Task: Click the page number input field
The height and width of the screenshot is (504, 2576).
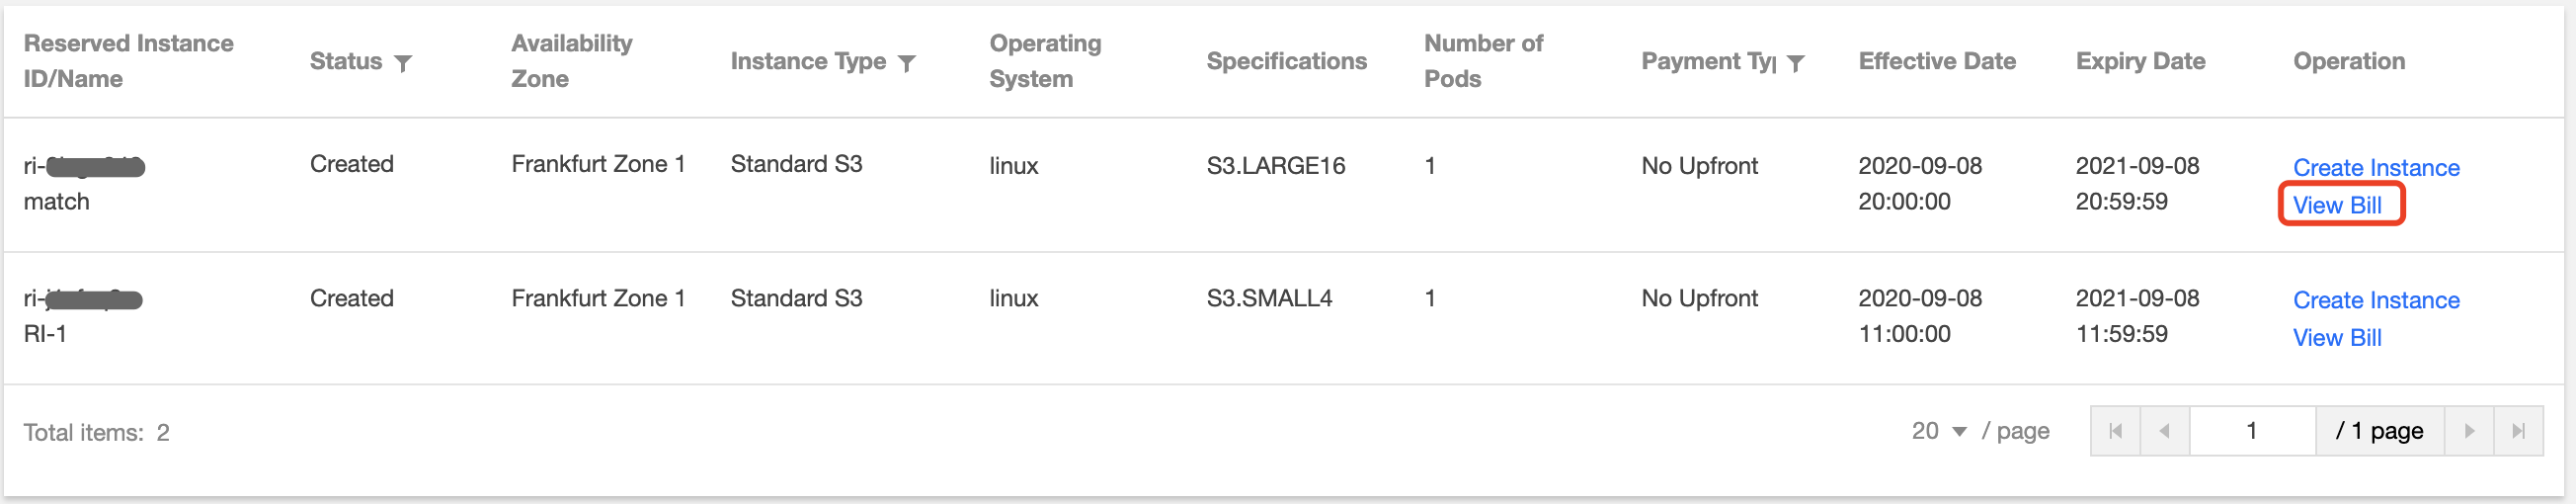Action: pos(2251,431)
